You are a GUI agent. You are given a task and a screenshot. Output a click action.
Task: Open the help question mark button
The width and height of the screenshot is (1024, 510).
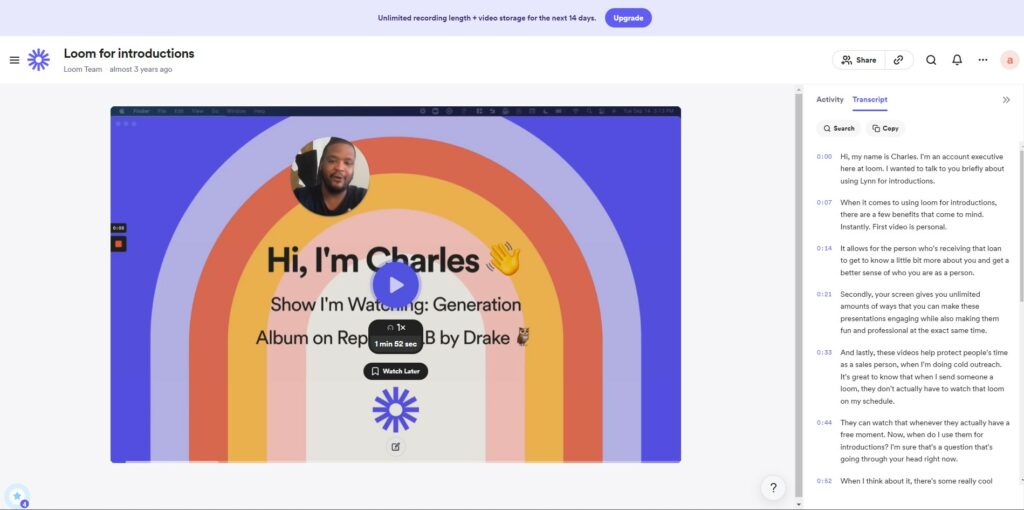click(773, 488)
